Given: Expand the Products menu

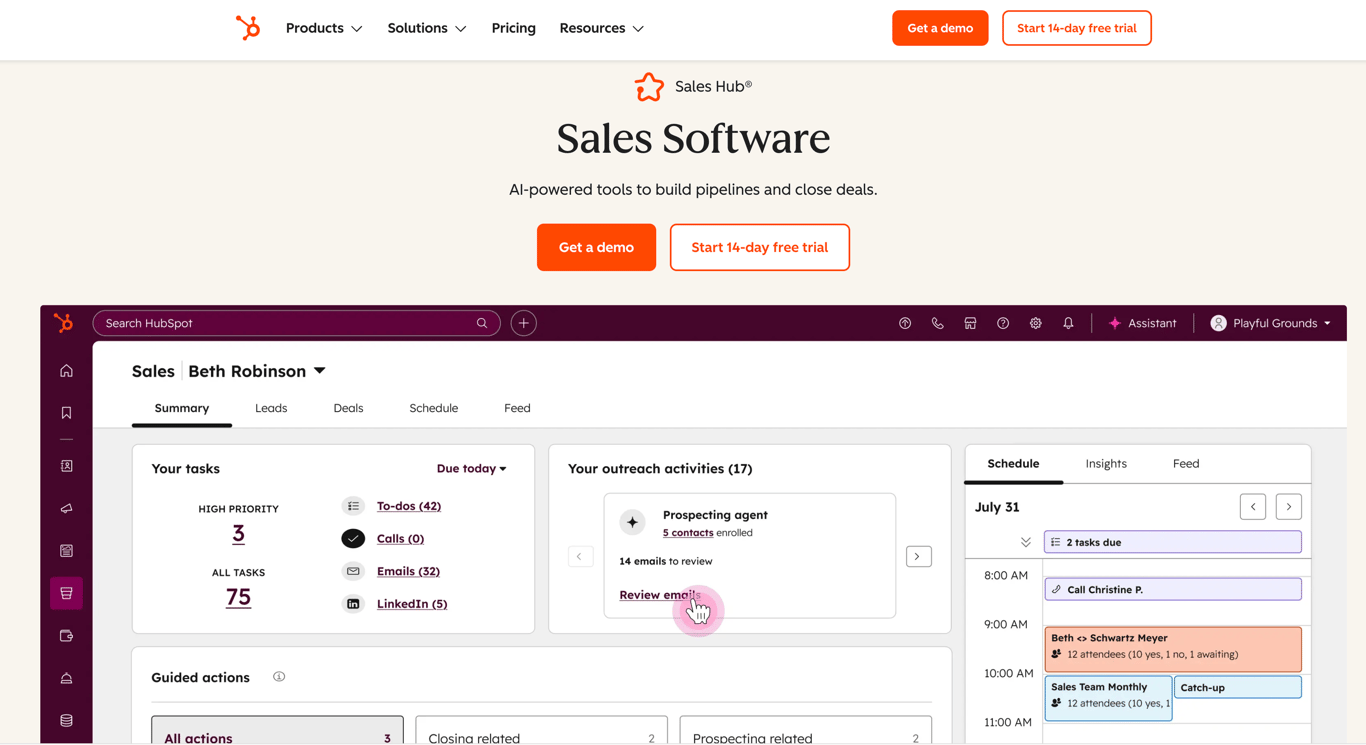Looking at the screenshot, I should (x=324, y=28).
